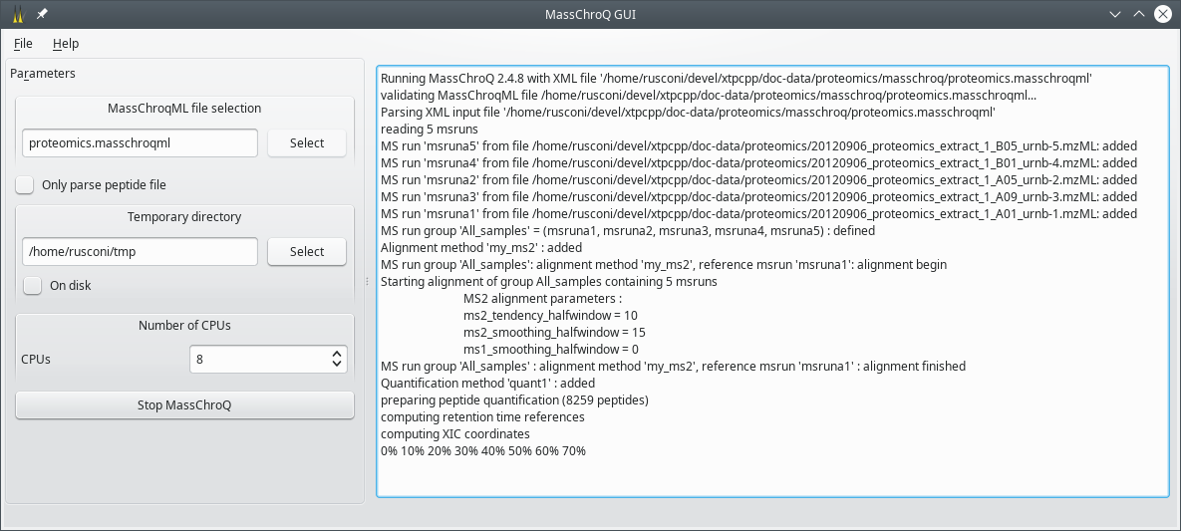Increase CPUs count with up arrow
Viewport: 1181px width, 531px height.
[337, 353]
